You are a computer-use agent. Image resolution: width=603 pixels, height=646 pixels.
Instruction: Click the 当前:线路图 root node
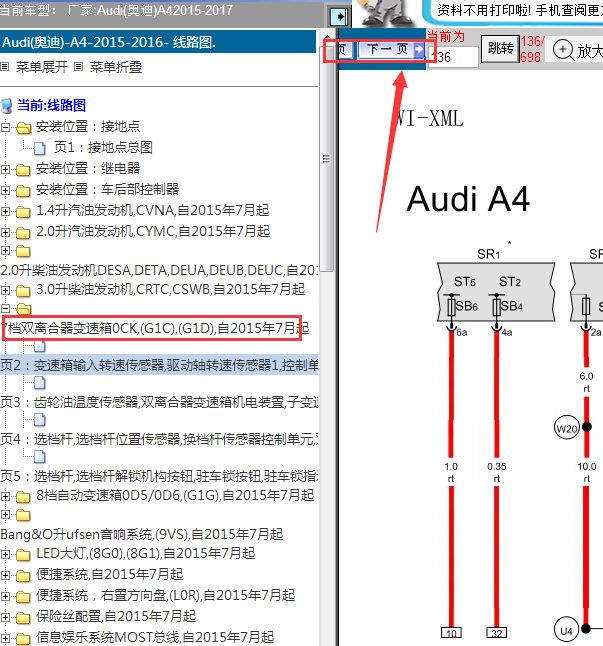coord(51,105)
